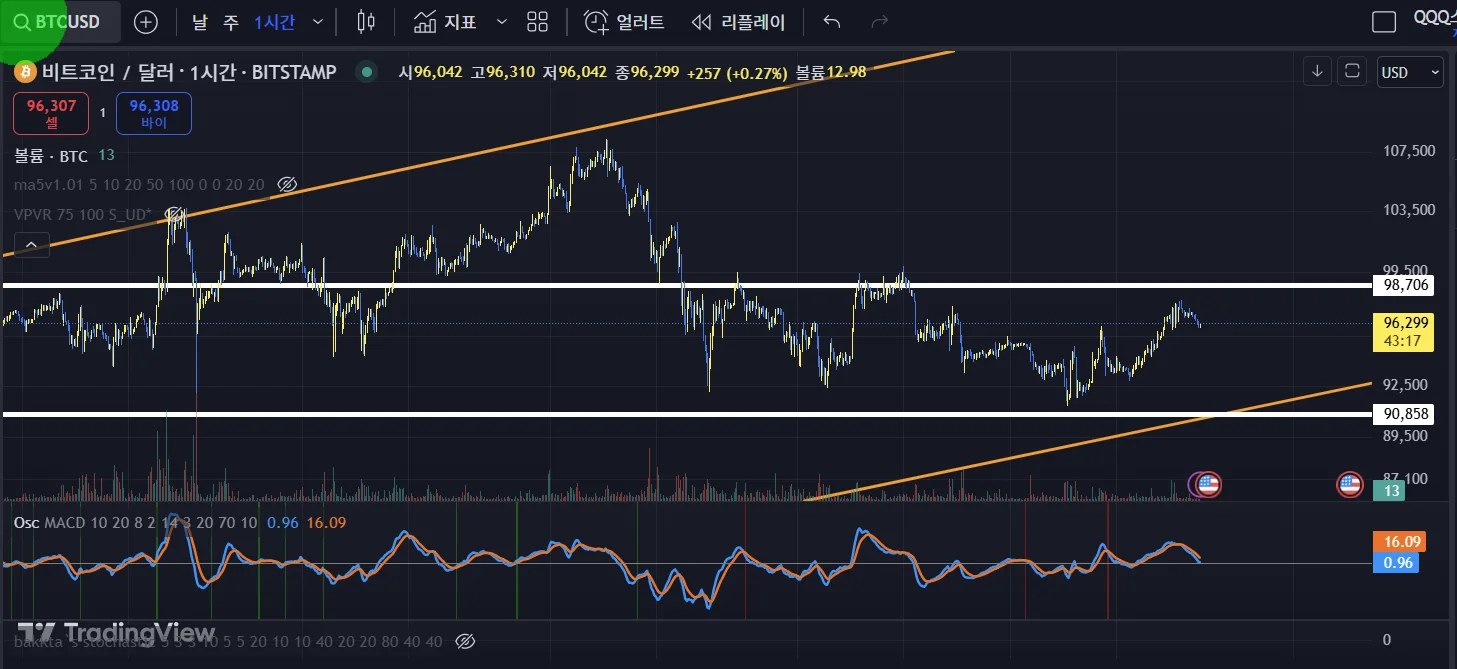This screenshot has width=1457, height=669.
Task: Unhide the bakkta's stochastic indicator
Action: pyautogui.click(x=464, y=641)
